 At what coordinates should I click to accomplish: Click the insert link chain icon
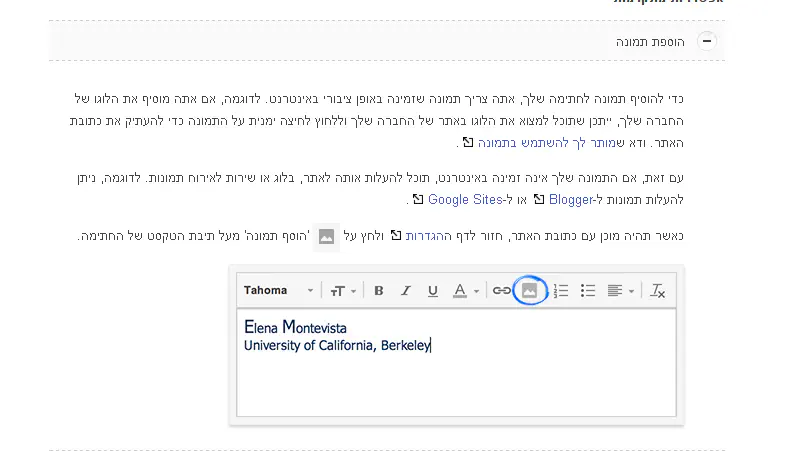tap(502, 291)
